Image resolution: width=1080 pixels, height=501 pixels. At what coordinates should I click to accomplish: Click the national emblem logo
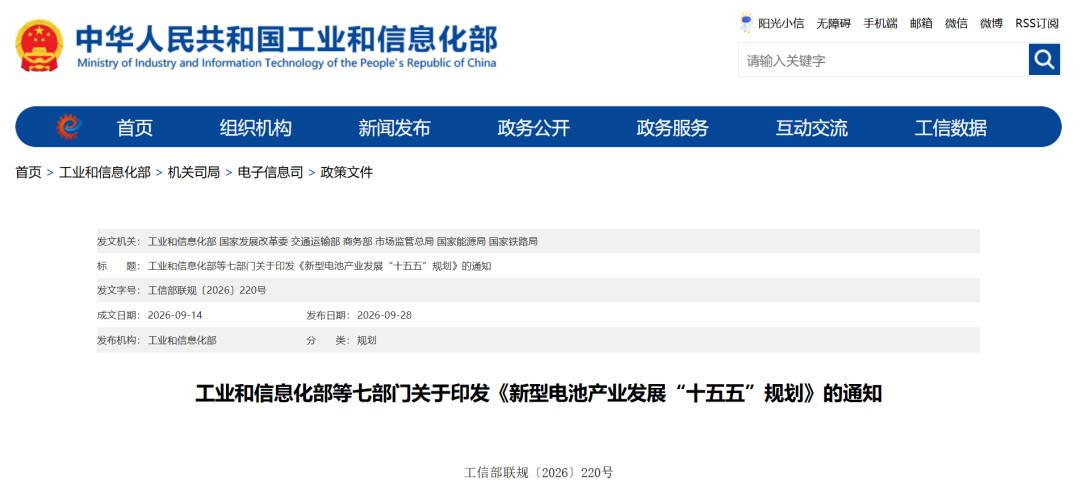tap(39, 46)
